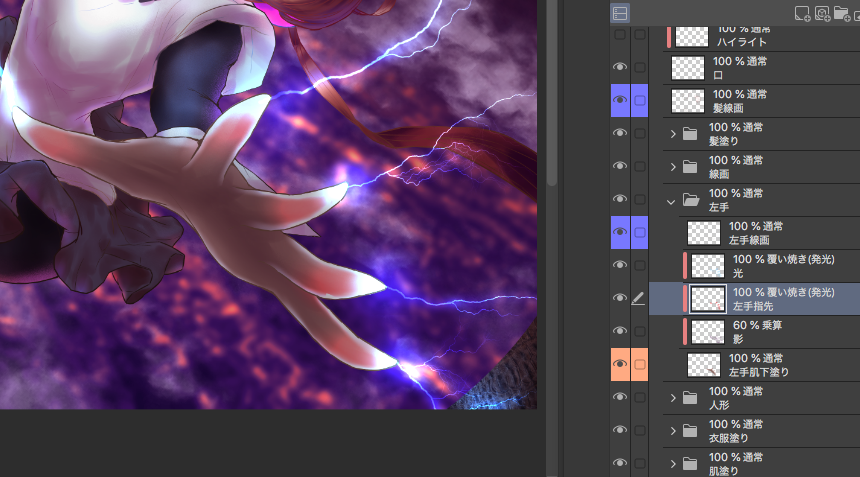Tick the selection box beside 左手線画 layer
This screenshot has height=477, width=860.
pyautogui.click(x=640, y=232)
